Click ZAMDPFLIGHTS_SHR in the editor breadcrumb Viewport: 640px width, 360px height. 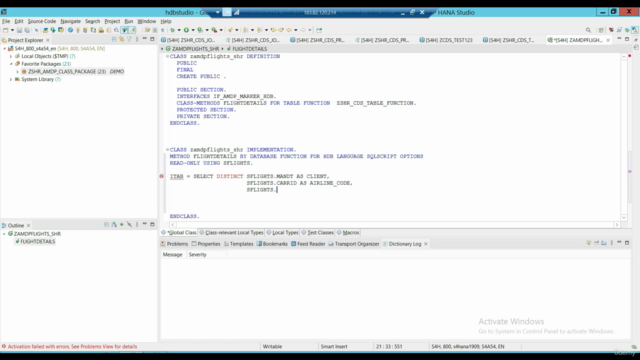(x=195, y=49)
